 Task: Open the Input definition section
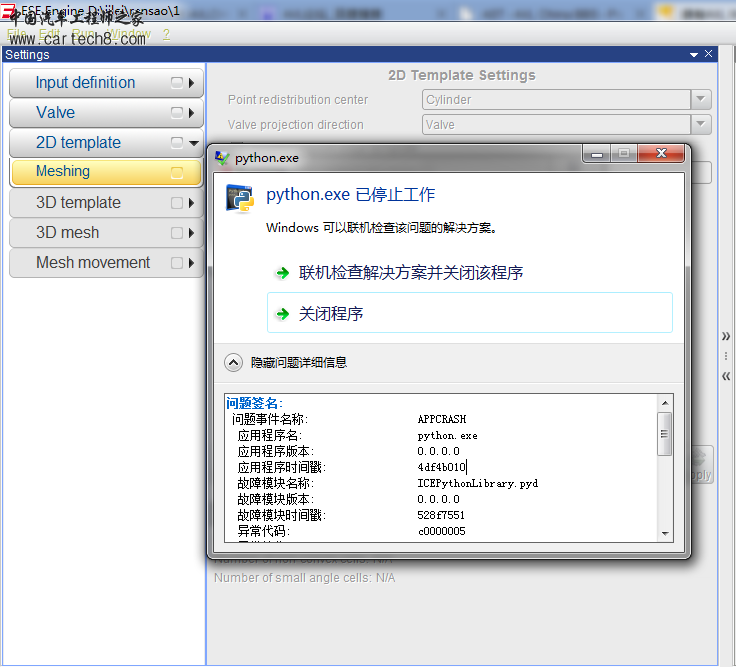coord(106,83)
